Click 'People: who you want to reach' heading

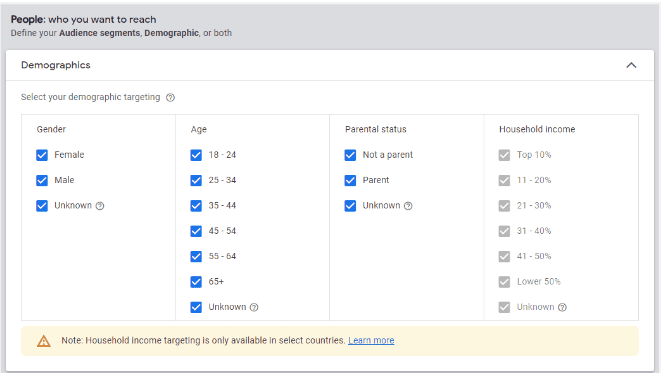click(x=84, y=19)
